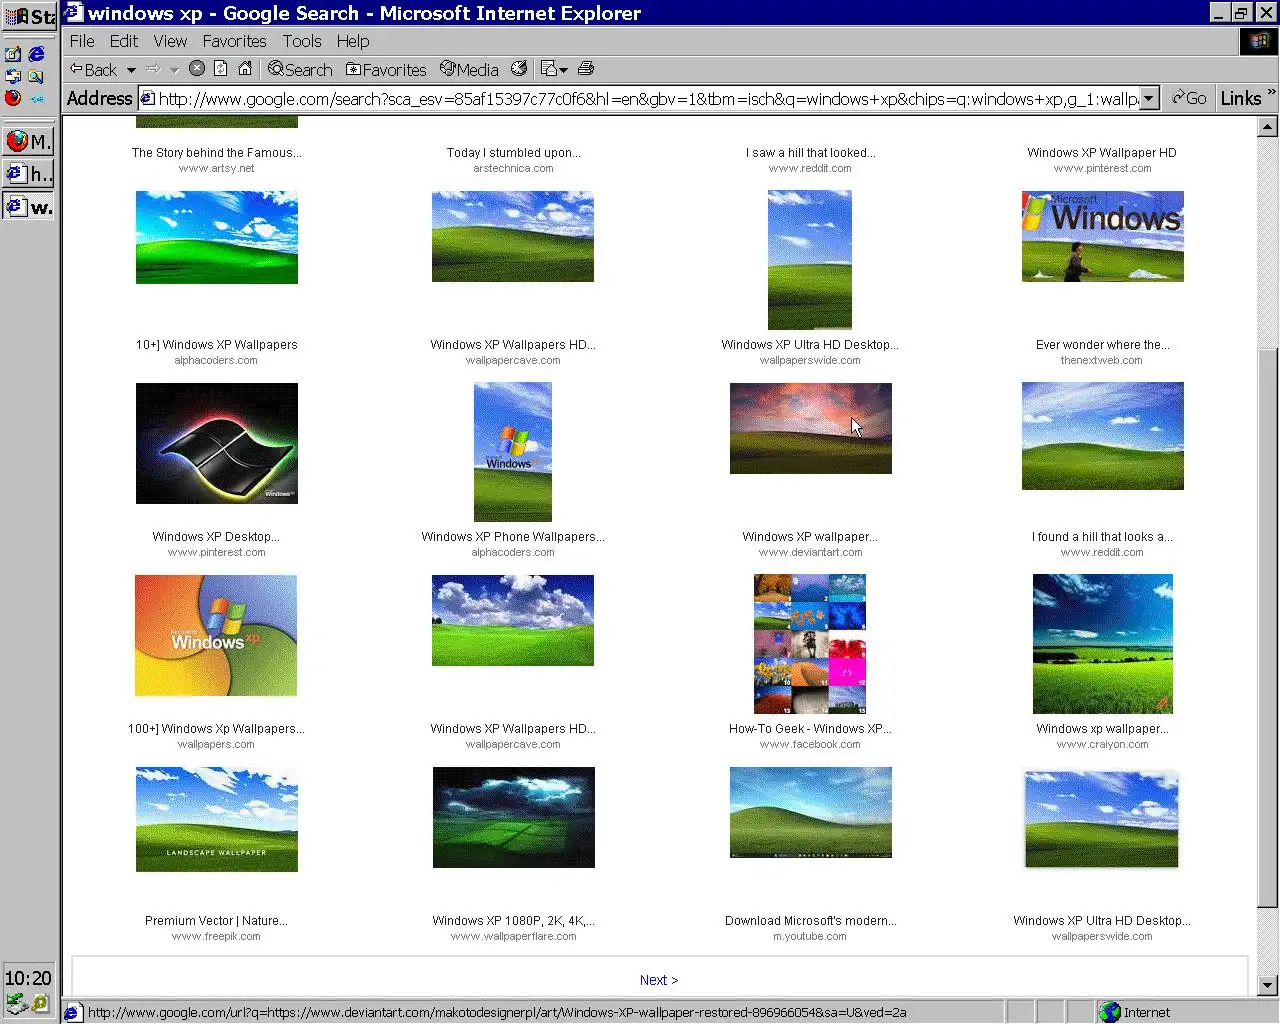Click the 'w.' active taskbar button

click(x=28, y=207)
